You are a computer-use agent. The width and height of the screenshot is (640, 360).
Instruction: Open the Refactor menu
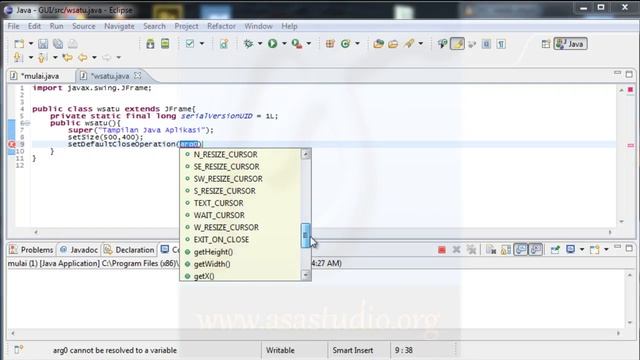point(221,26)
